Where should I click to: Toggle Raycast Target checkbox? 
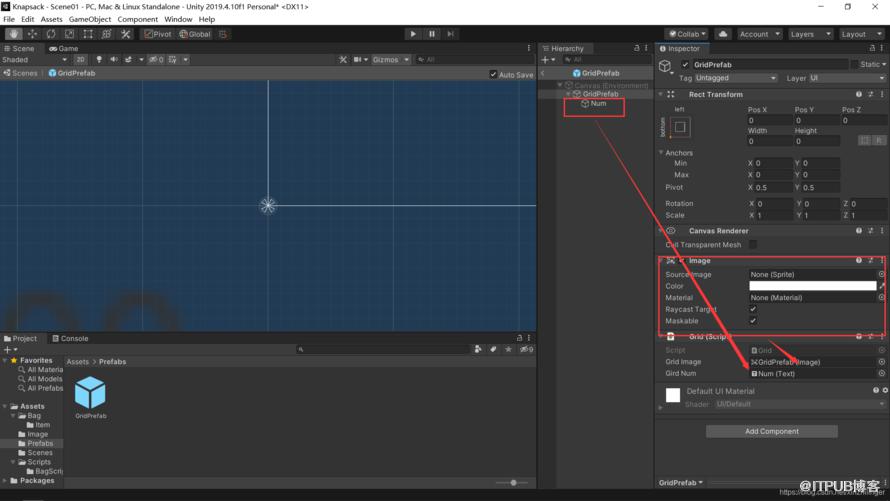coord(753,309)
